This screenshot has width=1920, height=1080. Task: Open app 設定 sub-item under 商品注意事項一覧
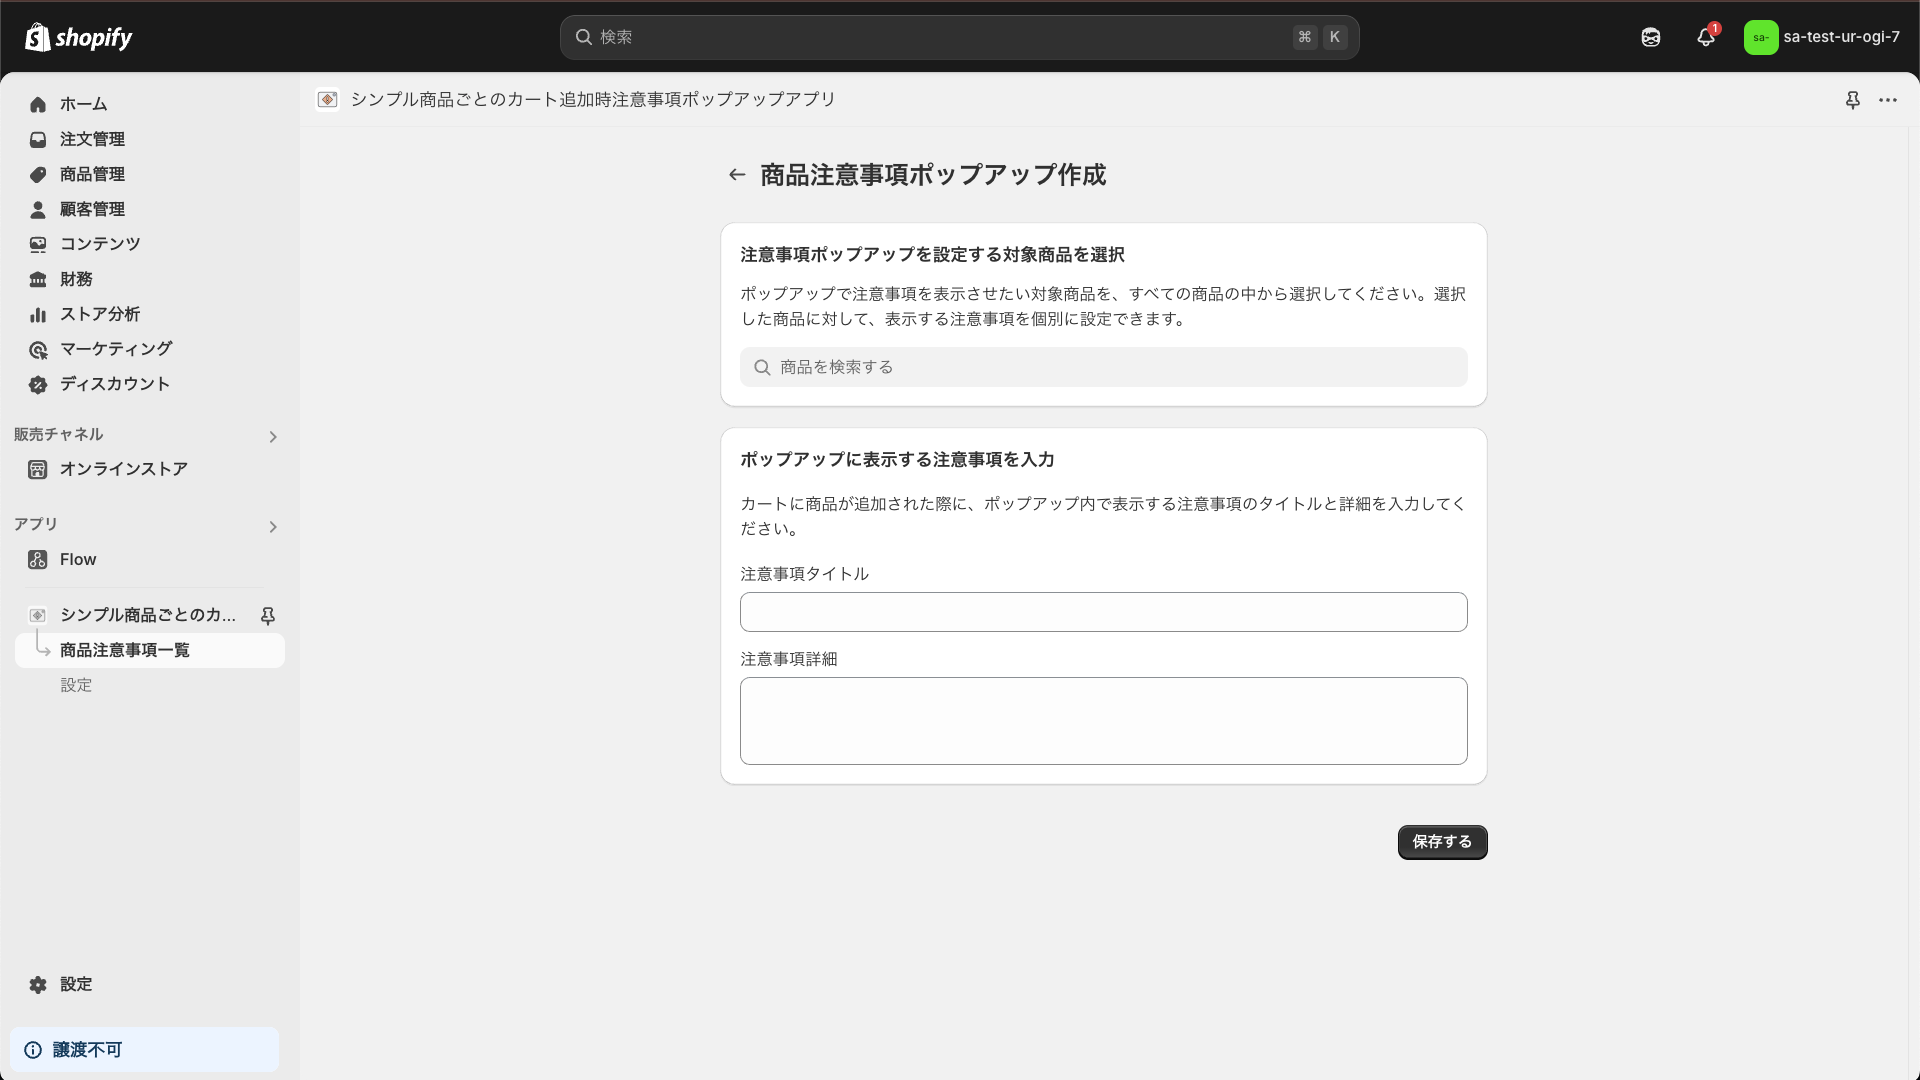[76, 685]
